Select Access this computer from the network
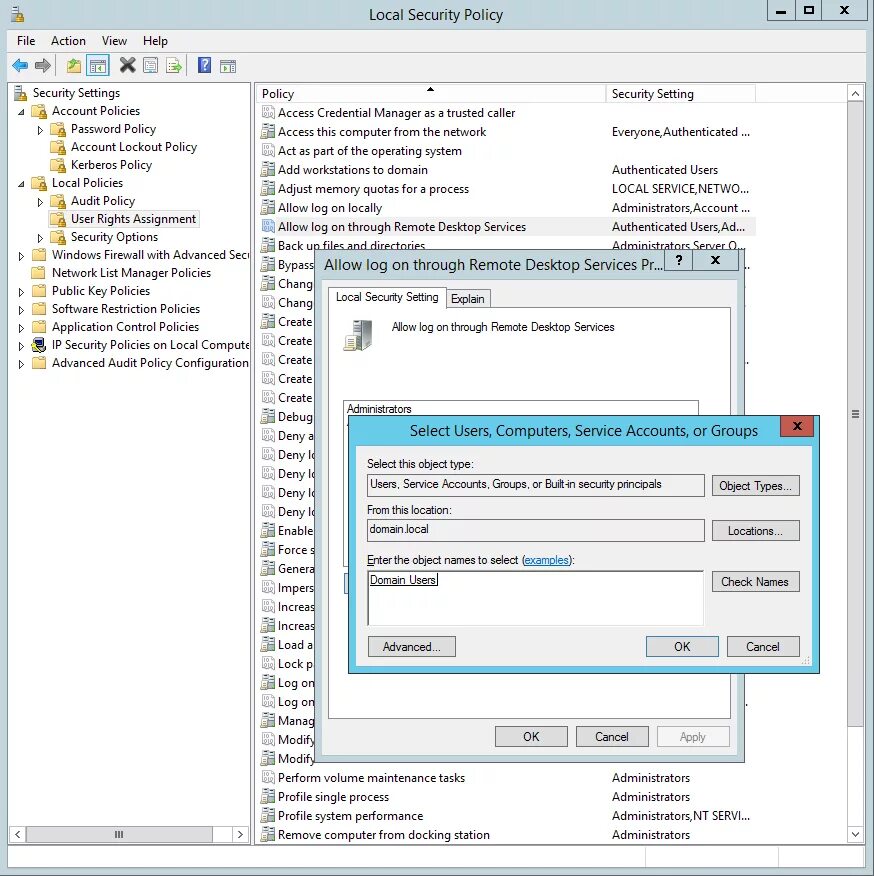This screenshot has width=874, height=876. (x=382, y=132)
